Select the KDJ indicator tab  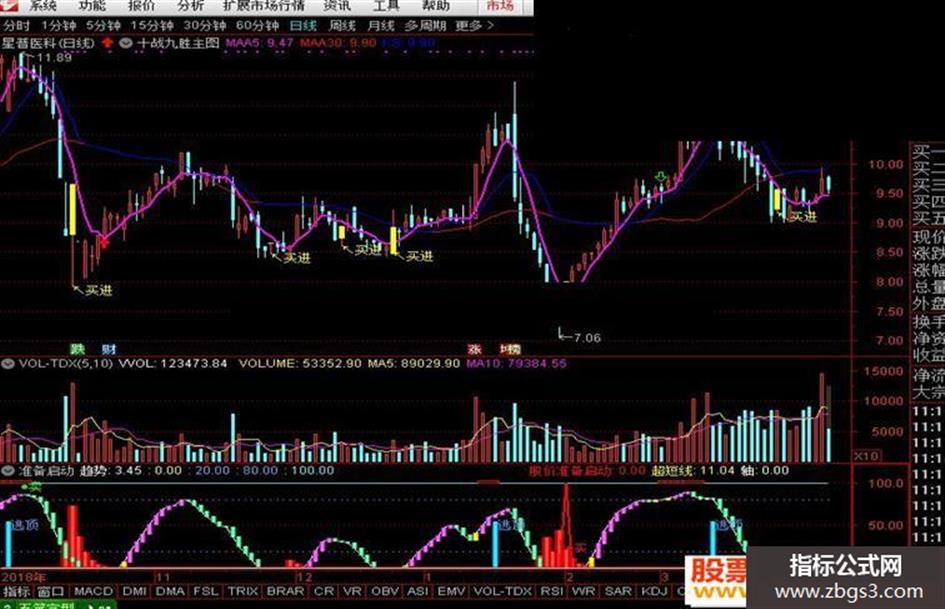click(654, 592)
